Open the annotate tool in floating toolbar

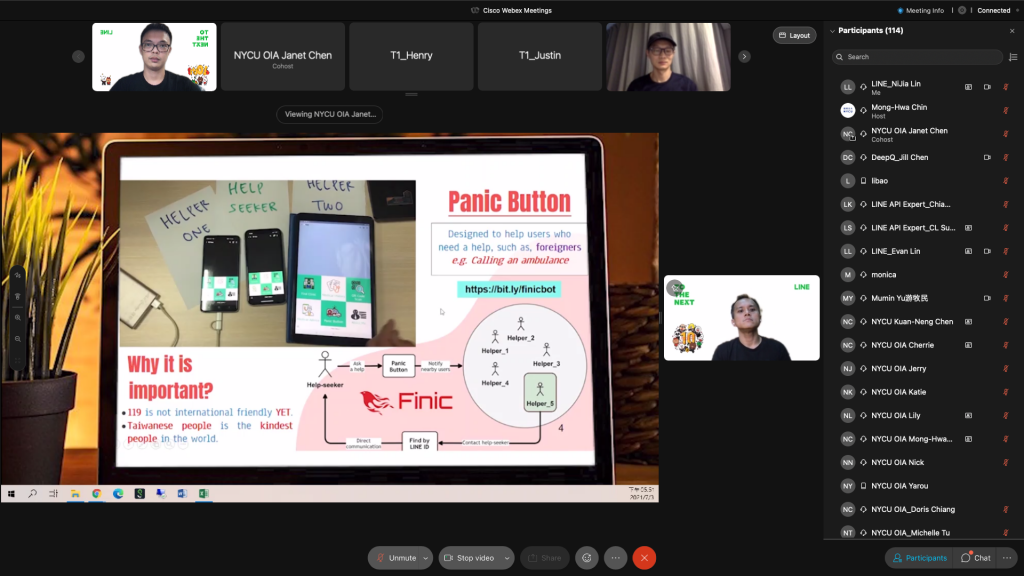click(x=18, y=276)
